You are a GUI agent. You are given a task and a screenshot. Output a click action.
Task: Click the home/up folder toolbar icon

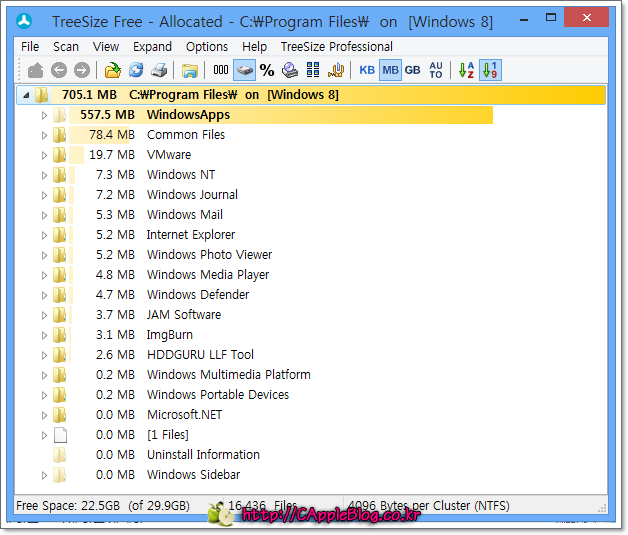(35, 70)
